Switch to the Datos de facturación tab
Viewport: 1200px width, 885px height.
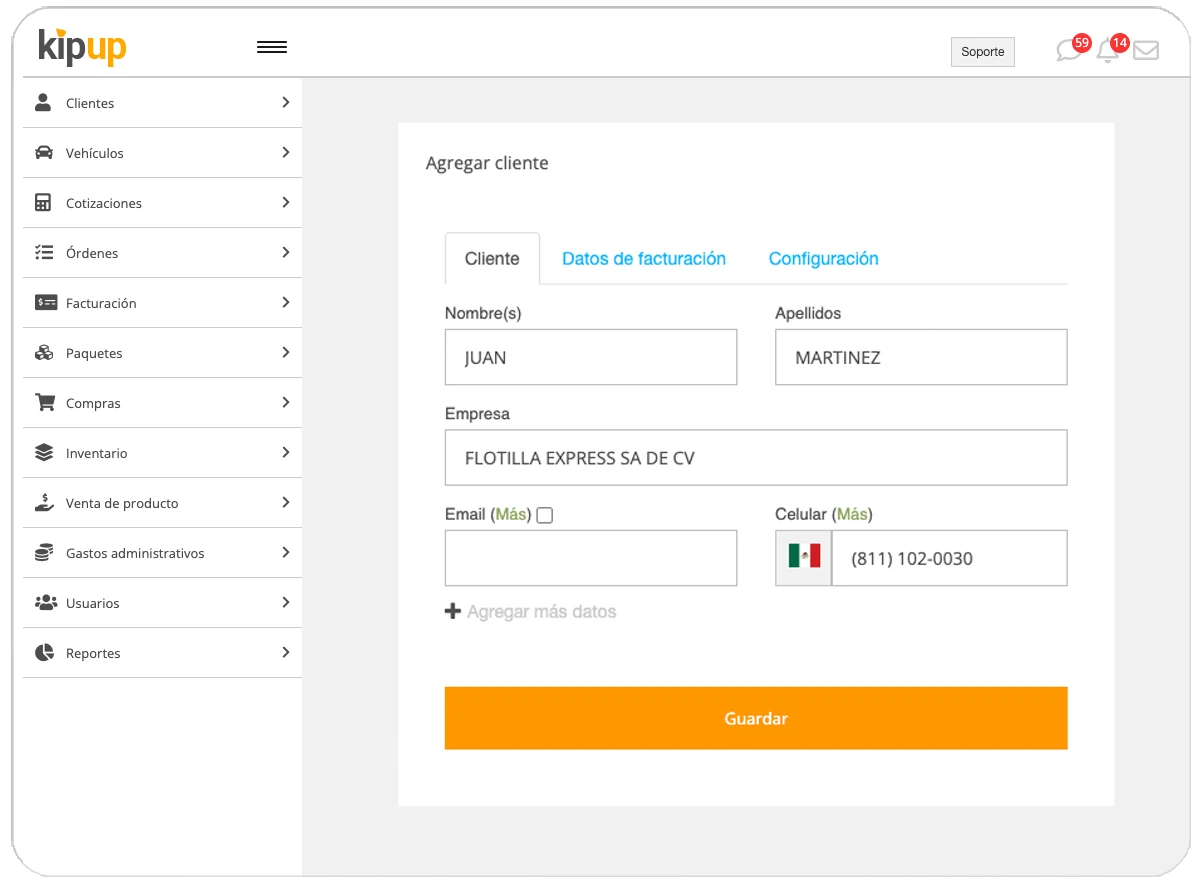[x=643, y=258]
